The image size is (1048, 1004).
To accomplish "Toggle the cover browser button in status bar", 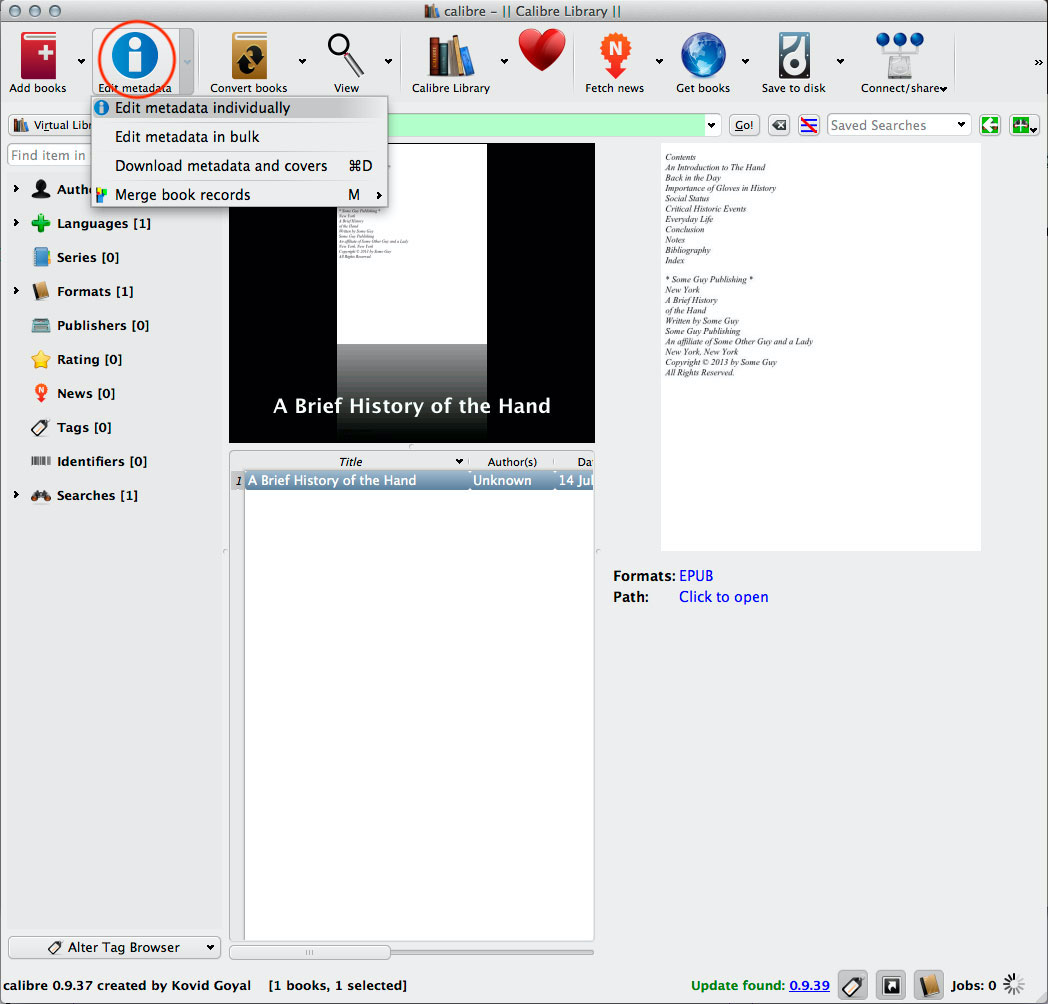I will tap(890, 985).
